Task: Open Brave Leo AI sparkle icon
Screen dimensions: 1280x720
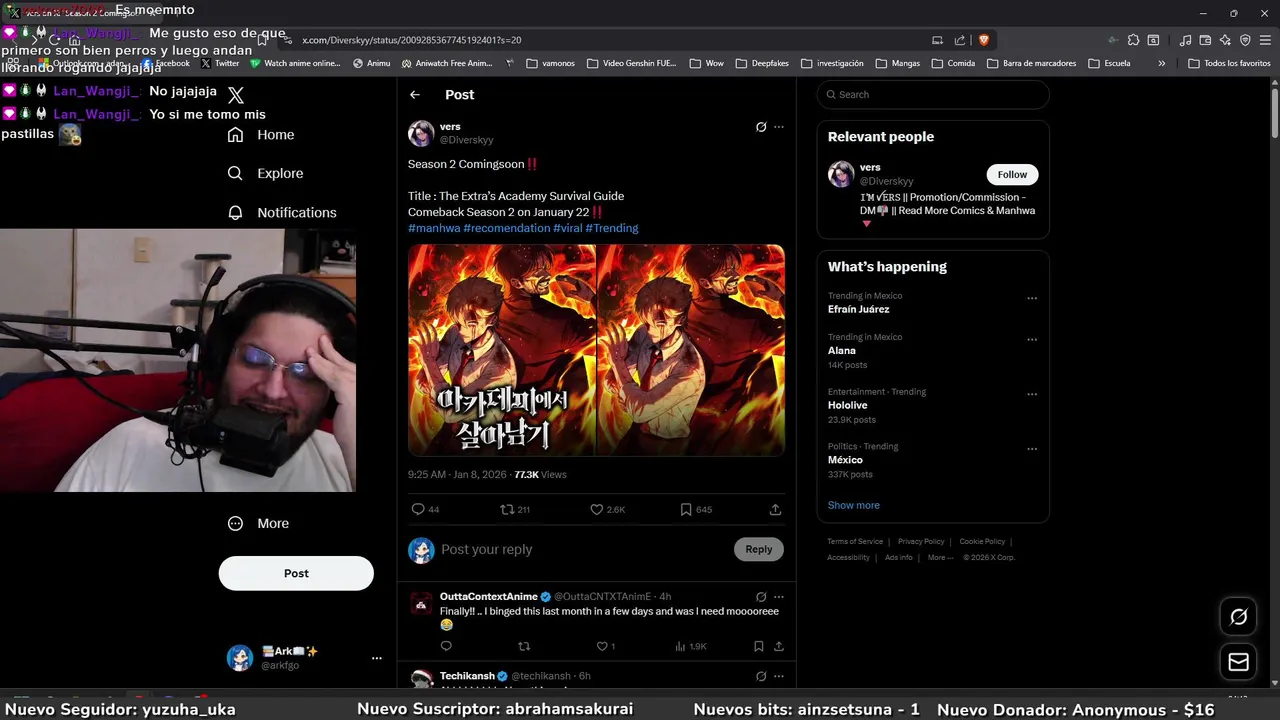Action: coord(1225,40)
